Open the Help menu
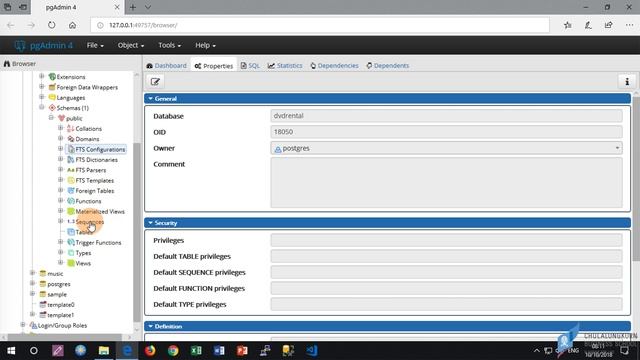This screenshot has height=360, width=640. click(x=205, y=45)
